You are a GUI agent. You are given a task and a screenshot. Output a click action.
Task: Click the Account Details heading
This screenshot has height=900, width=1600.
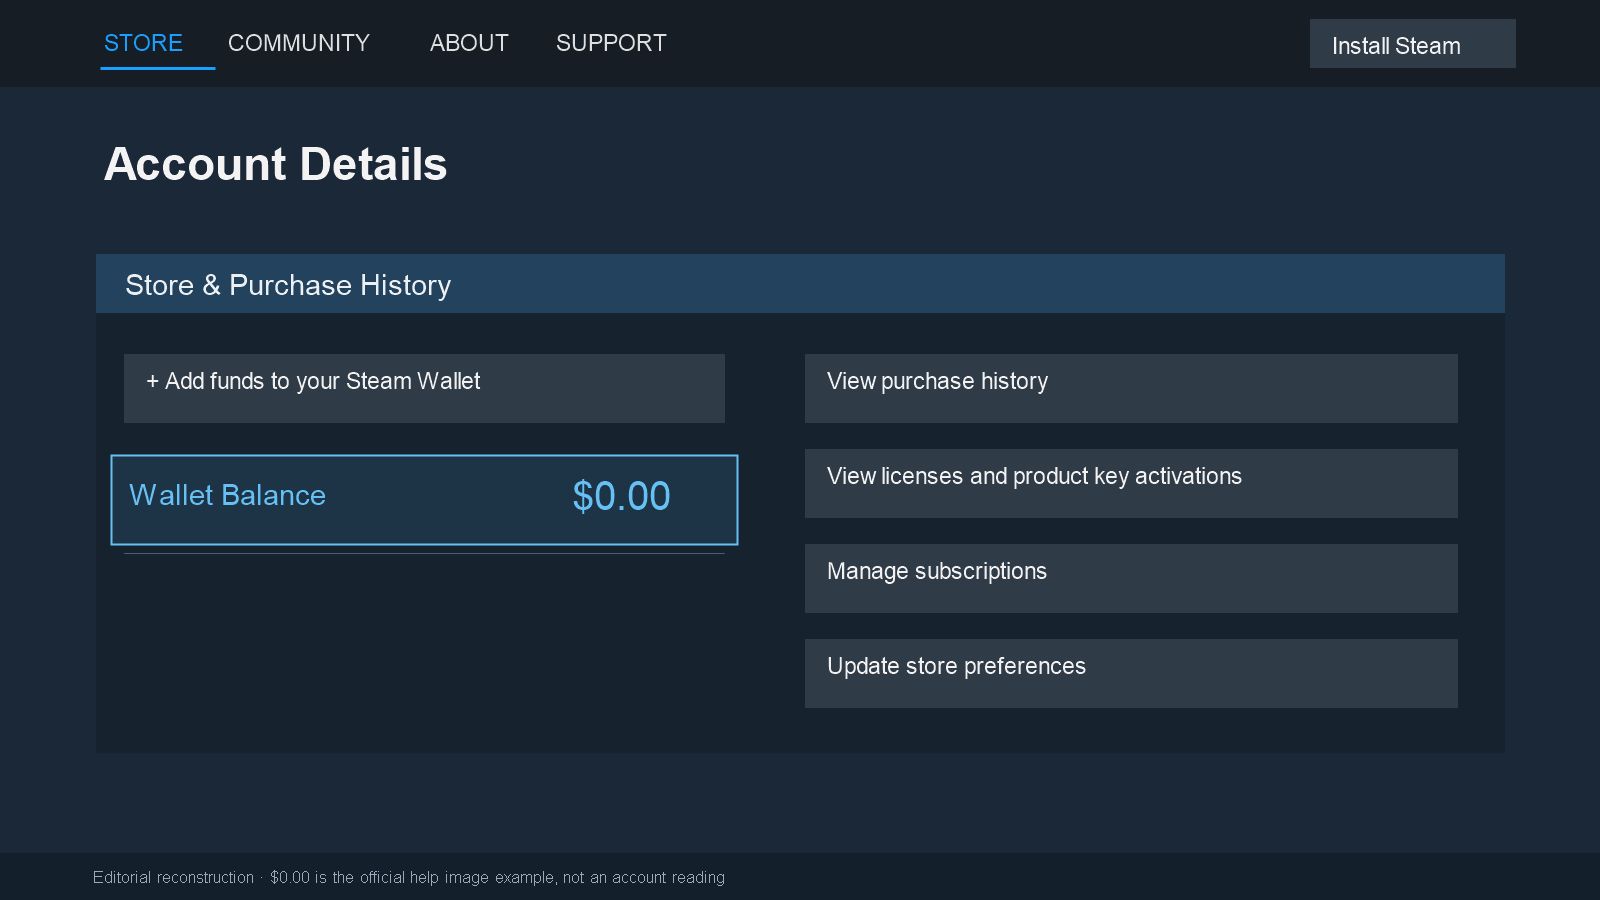275,164
